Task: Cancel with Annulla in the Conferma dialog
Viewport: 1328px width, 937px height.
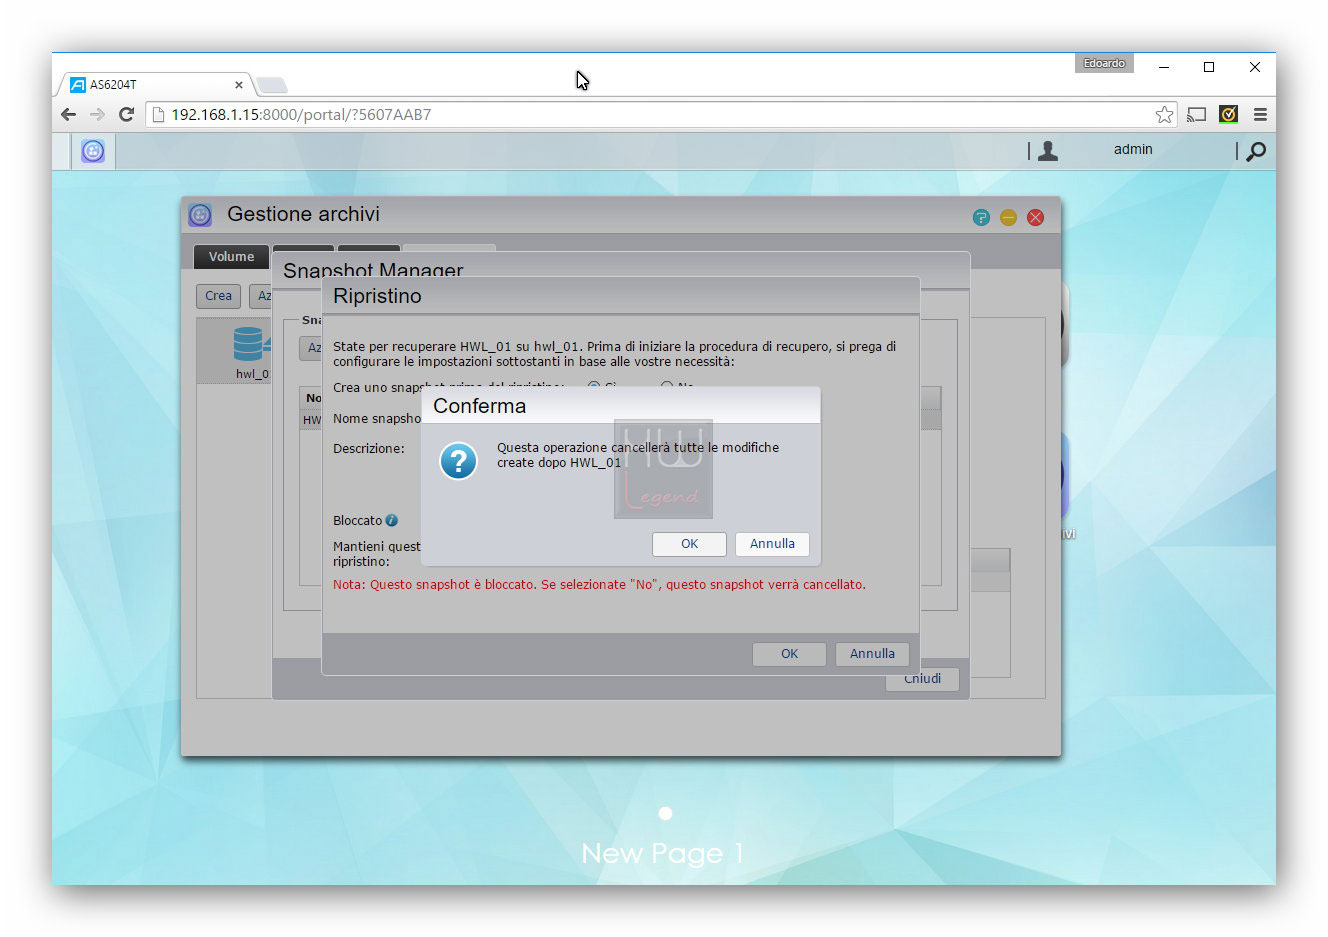Action: [x=772, y=544]
